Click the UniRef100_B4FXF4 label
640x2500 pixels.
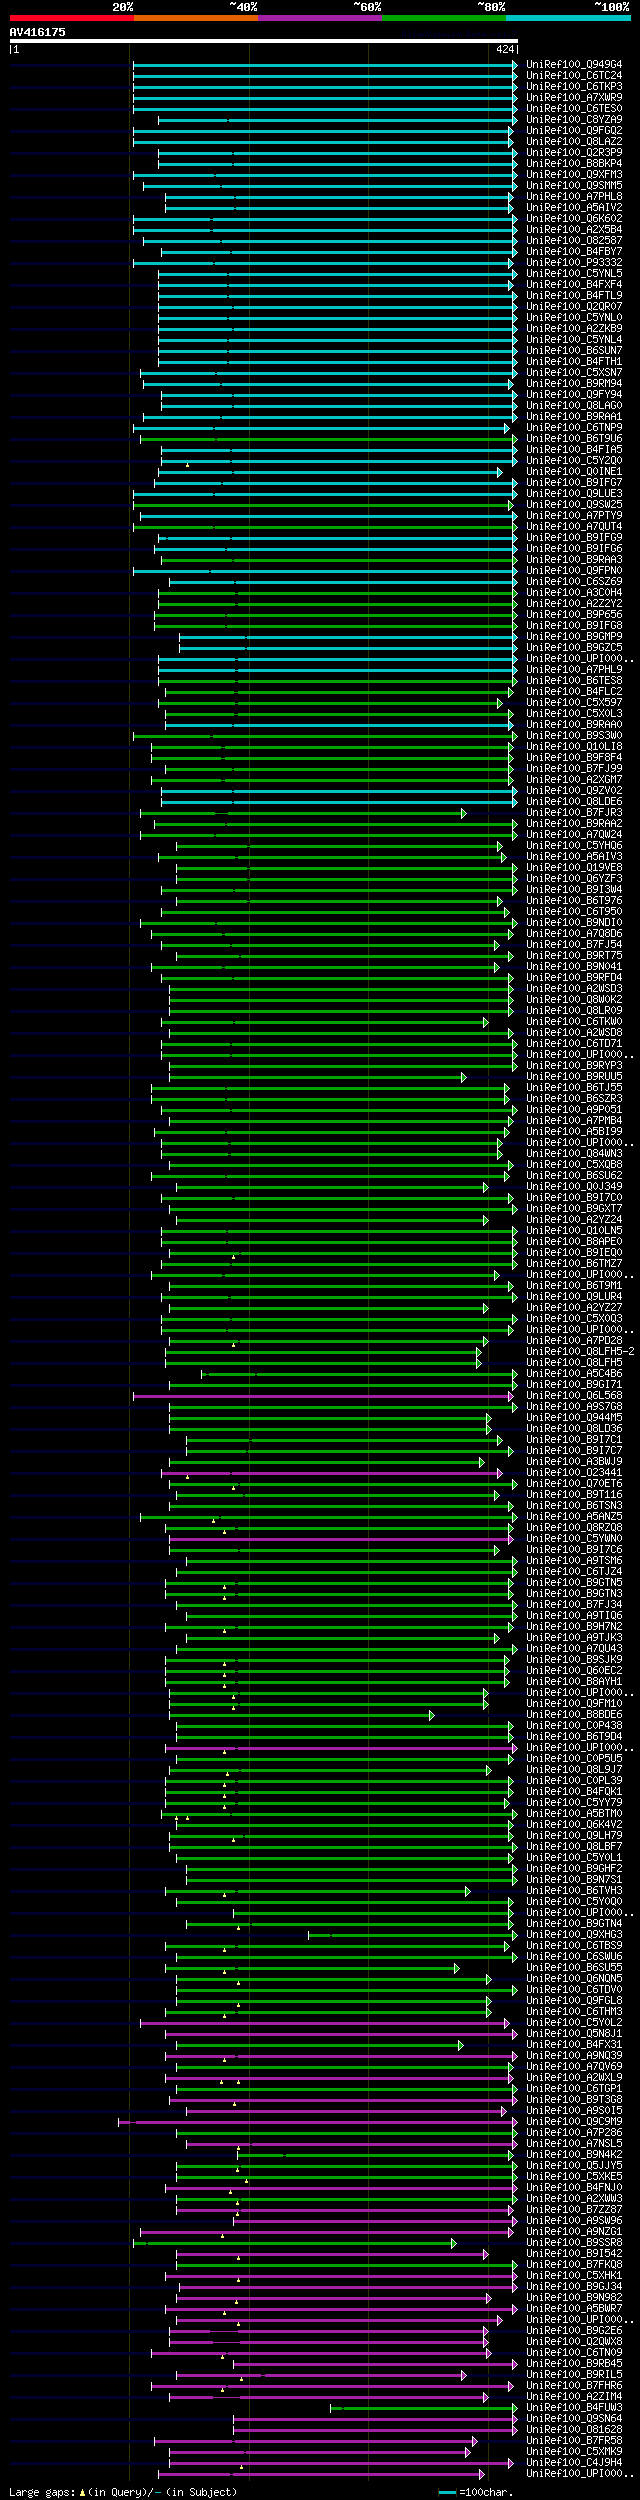(574, 284)
